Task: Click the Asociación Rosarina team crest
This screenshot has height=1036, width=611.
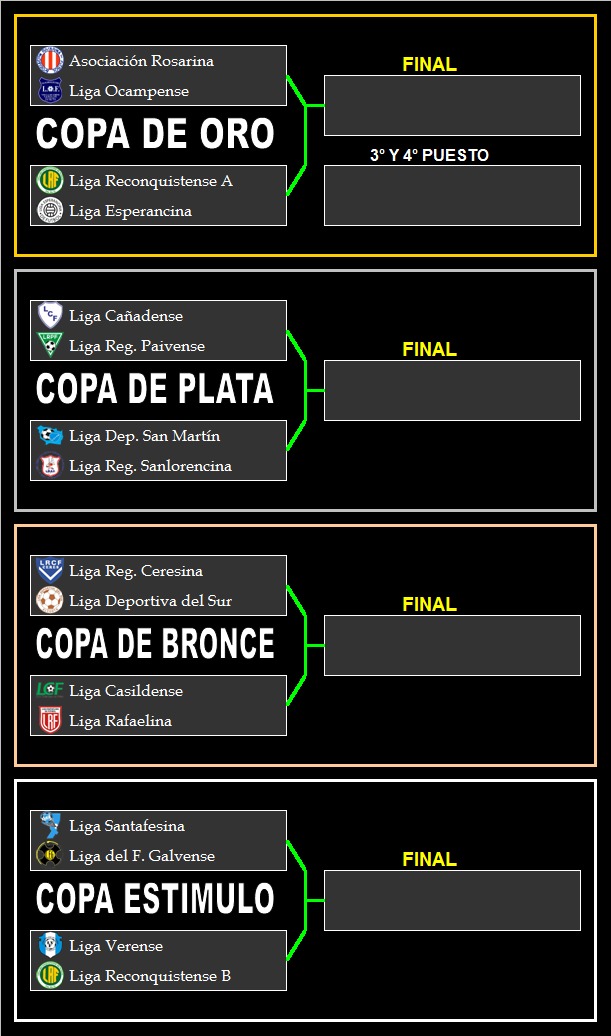Action: (50, 61)
